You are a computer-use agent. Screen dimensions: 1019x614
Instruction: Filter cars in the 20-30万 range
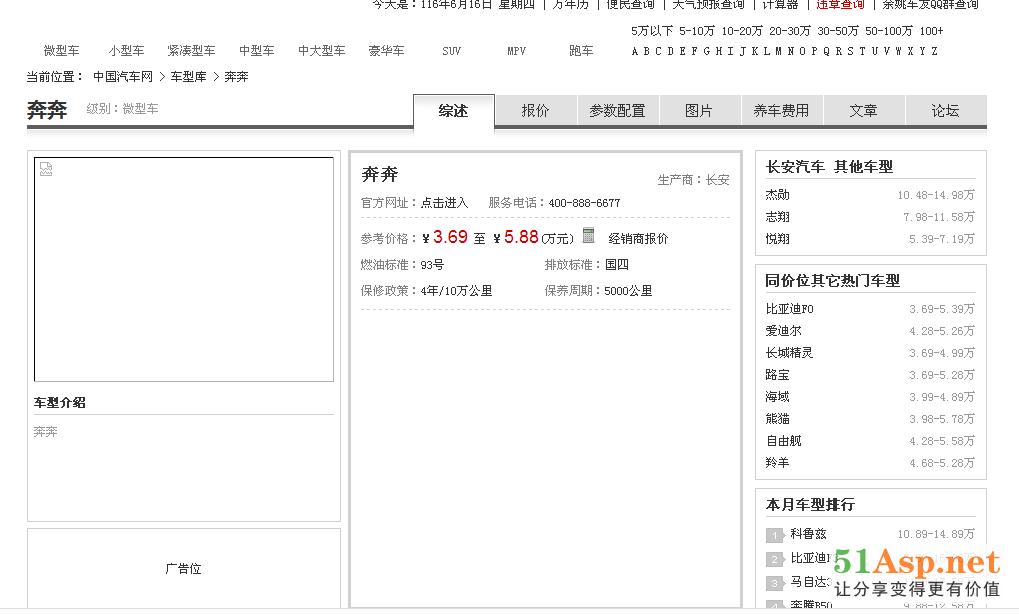pyautogui.click(x=790, y=31)
